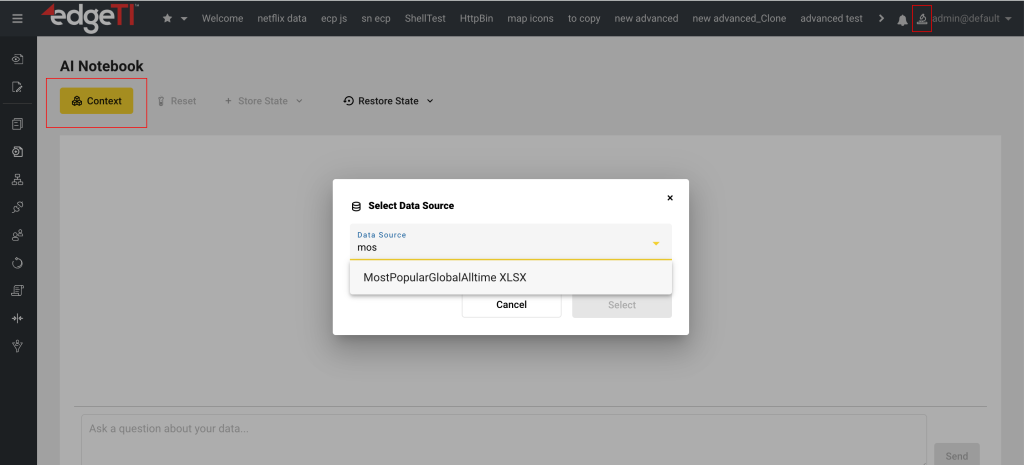This screenshot has height=465, width=1024.
Task: Close the Select Data Source dialog
Action: (x=670, y=198)
